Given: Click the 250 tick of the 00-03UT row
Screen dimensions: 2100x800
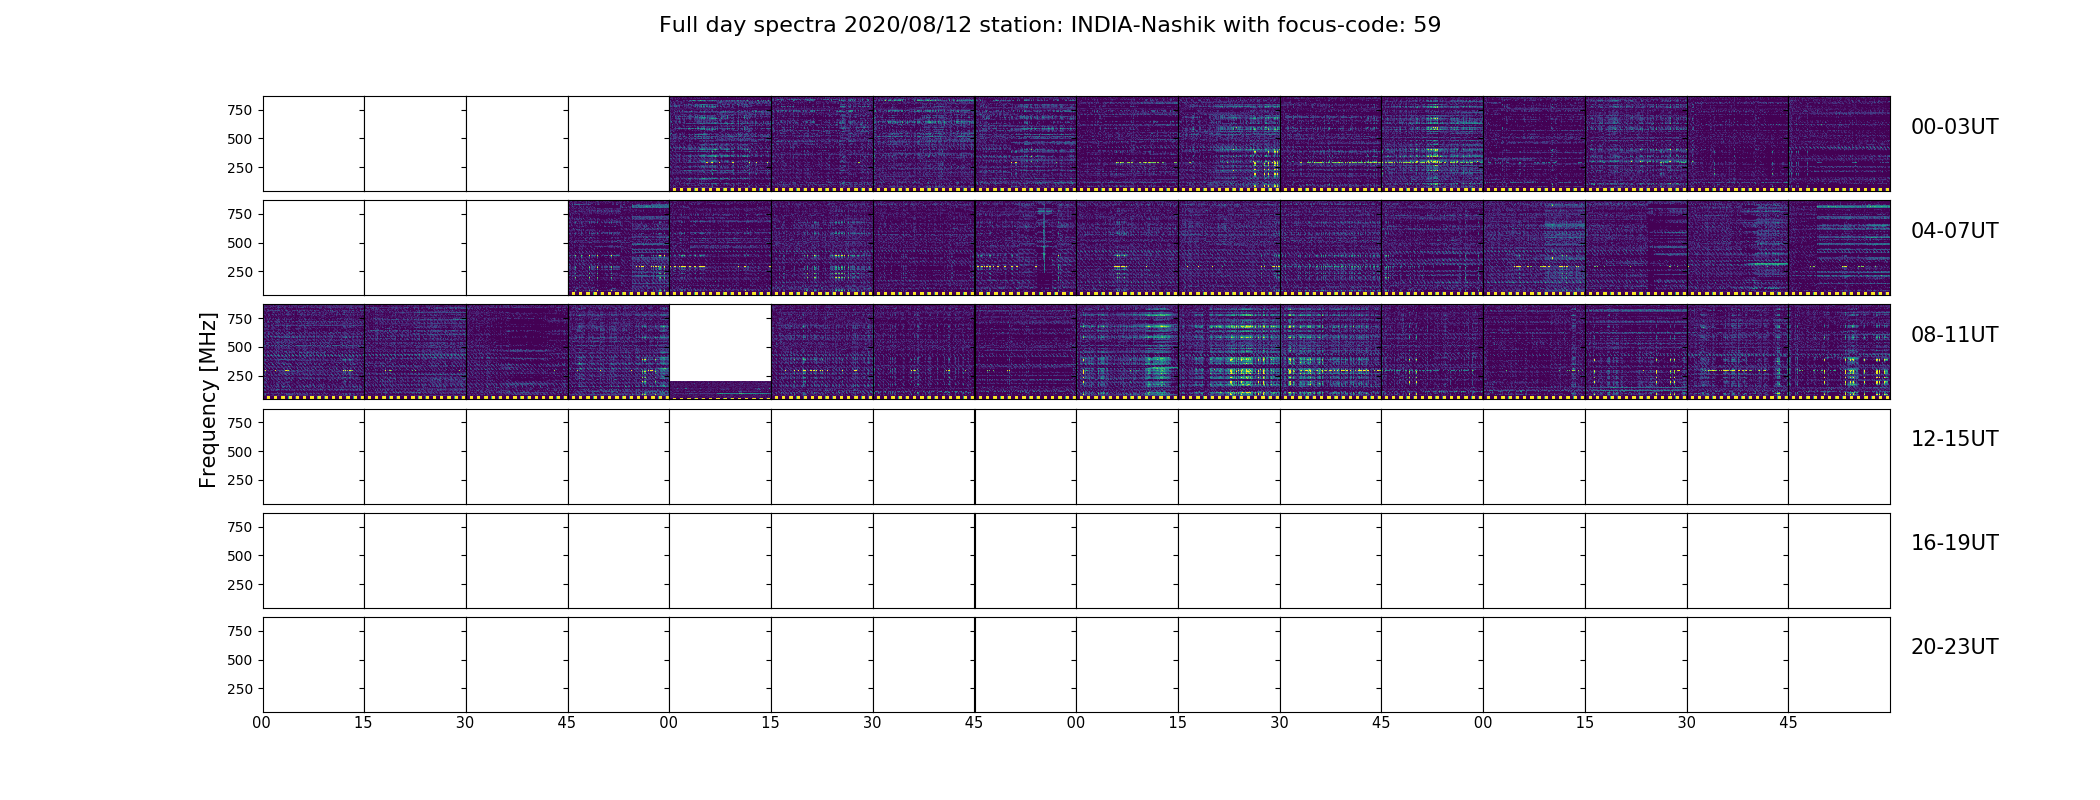Looking at the screenshot, I should click(240, 168).
